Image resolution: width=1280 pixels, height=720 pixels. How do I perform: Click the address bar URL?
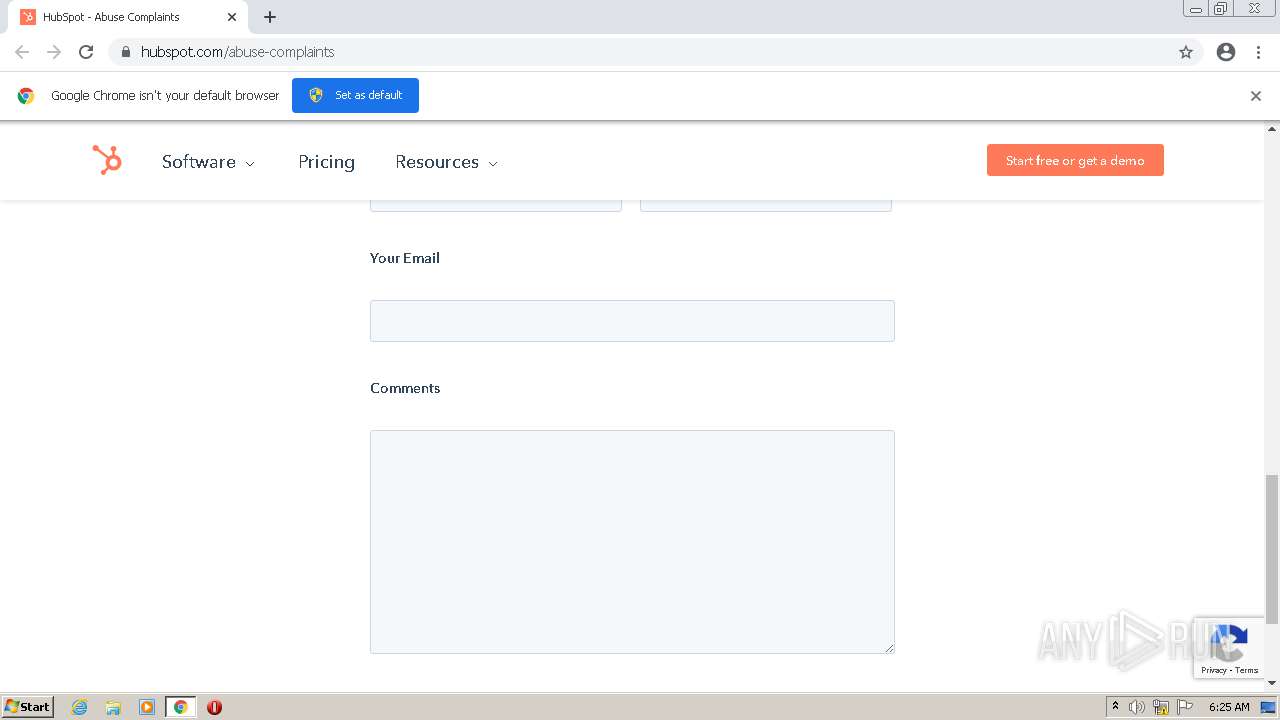(x=238, y=52)
